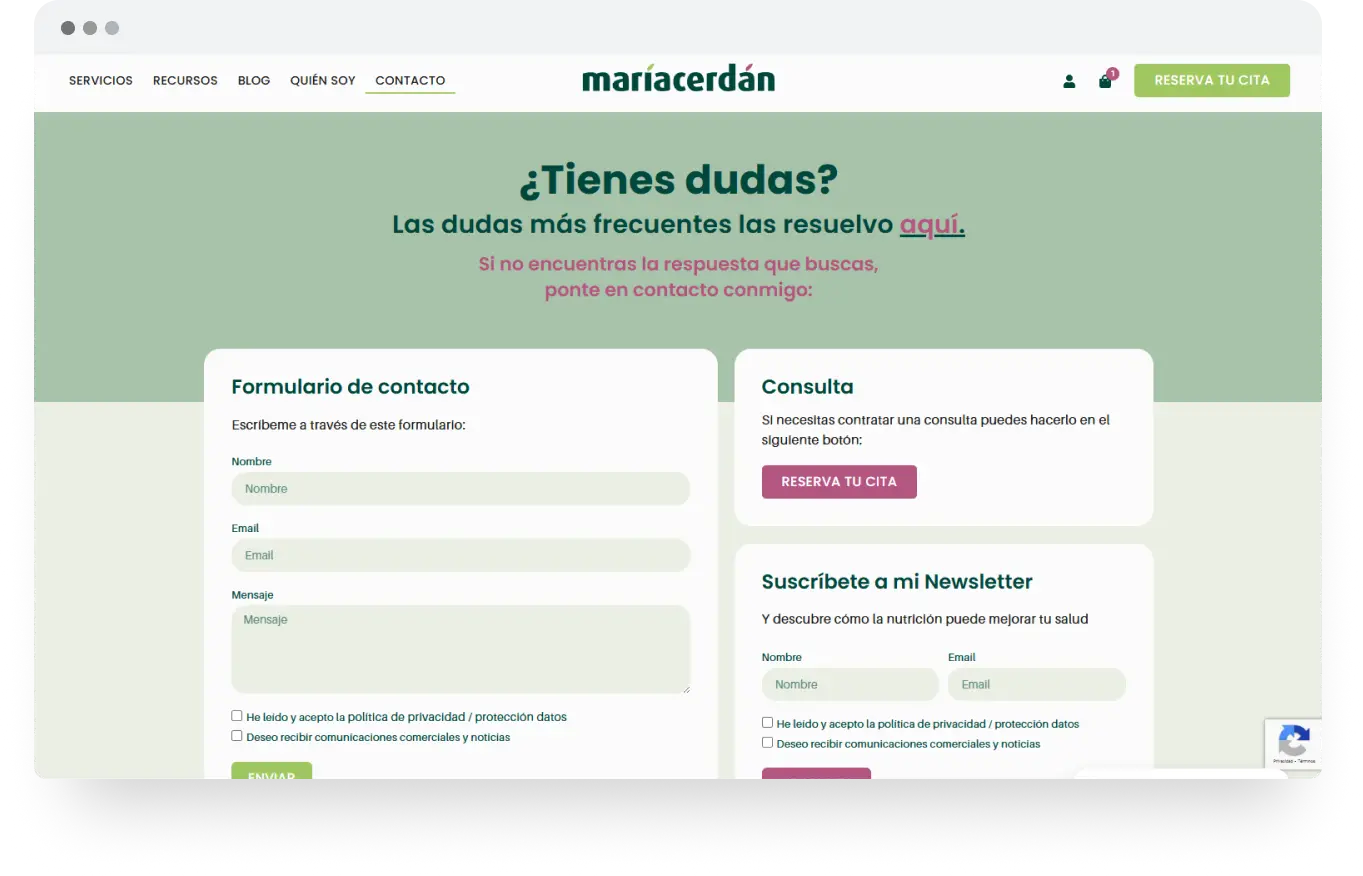Go to the BLOG page
Viewport: 1363px width, 876px height.
(254, 80)
